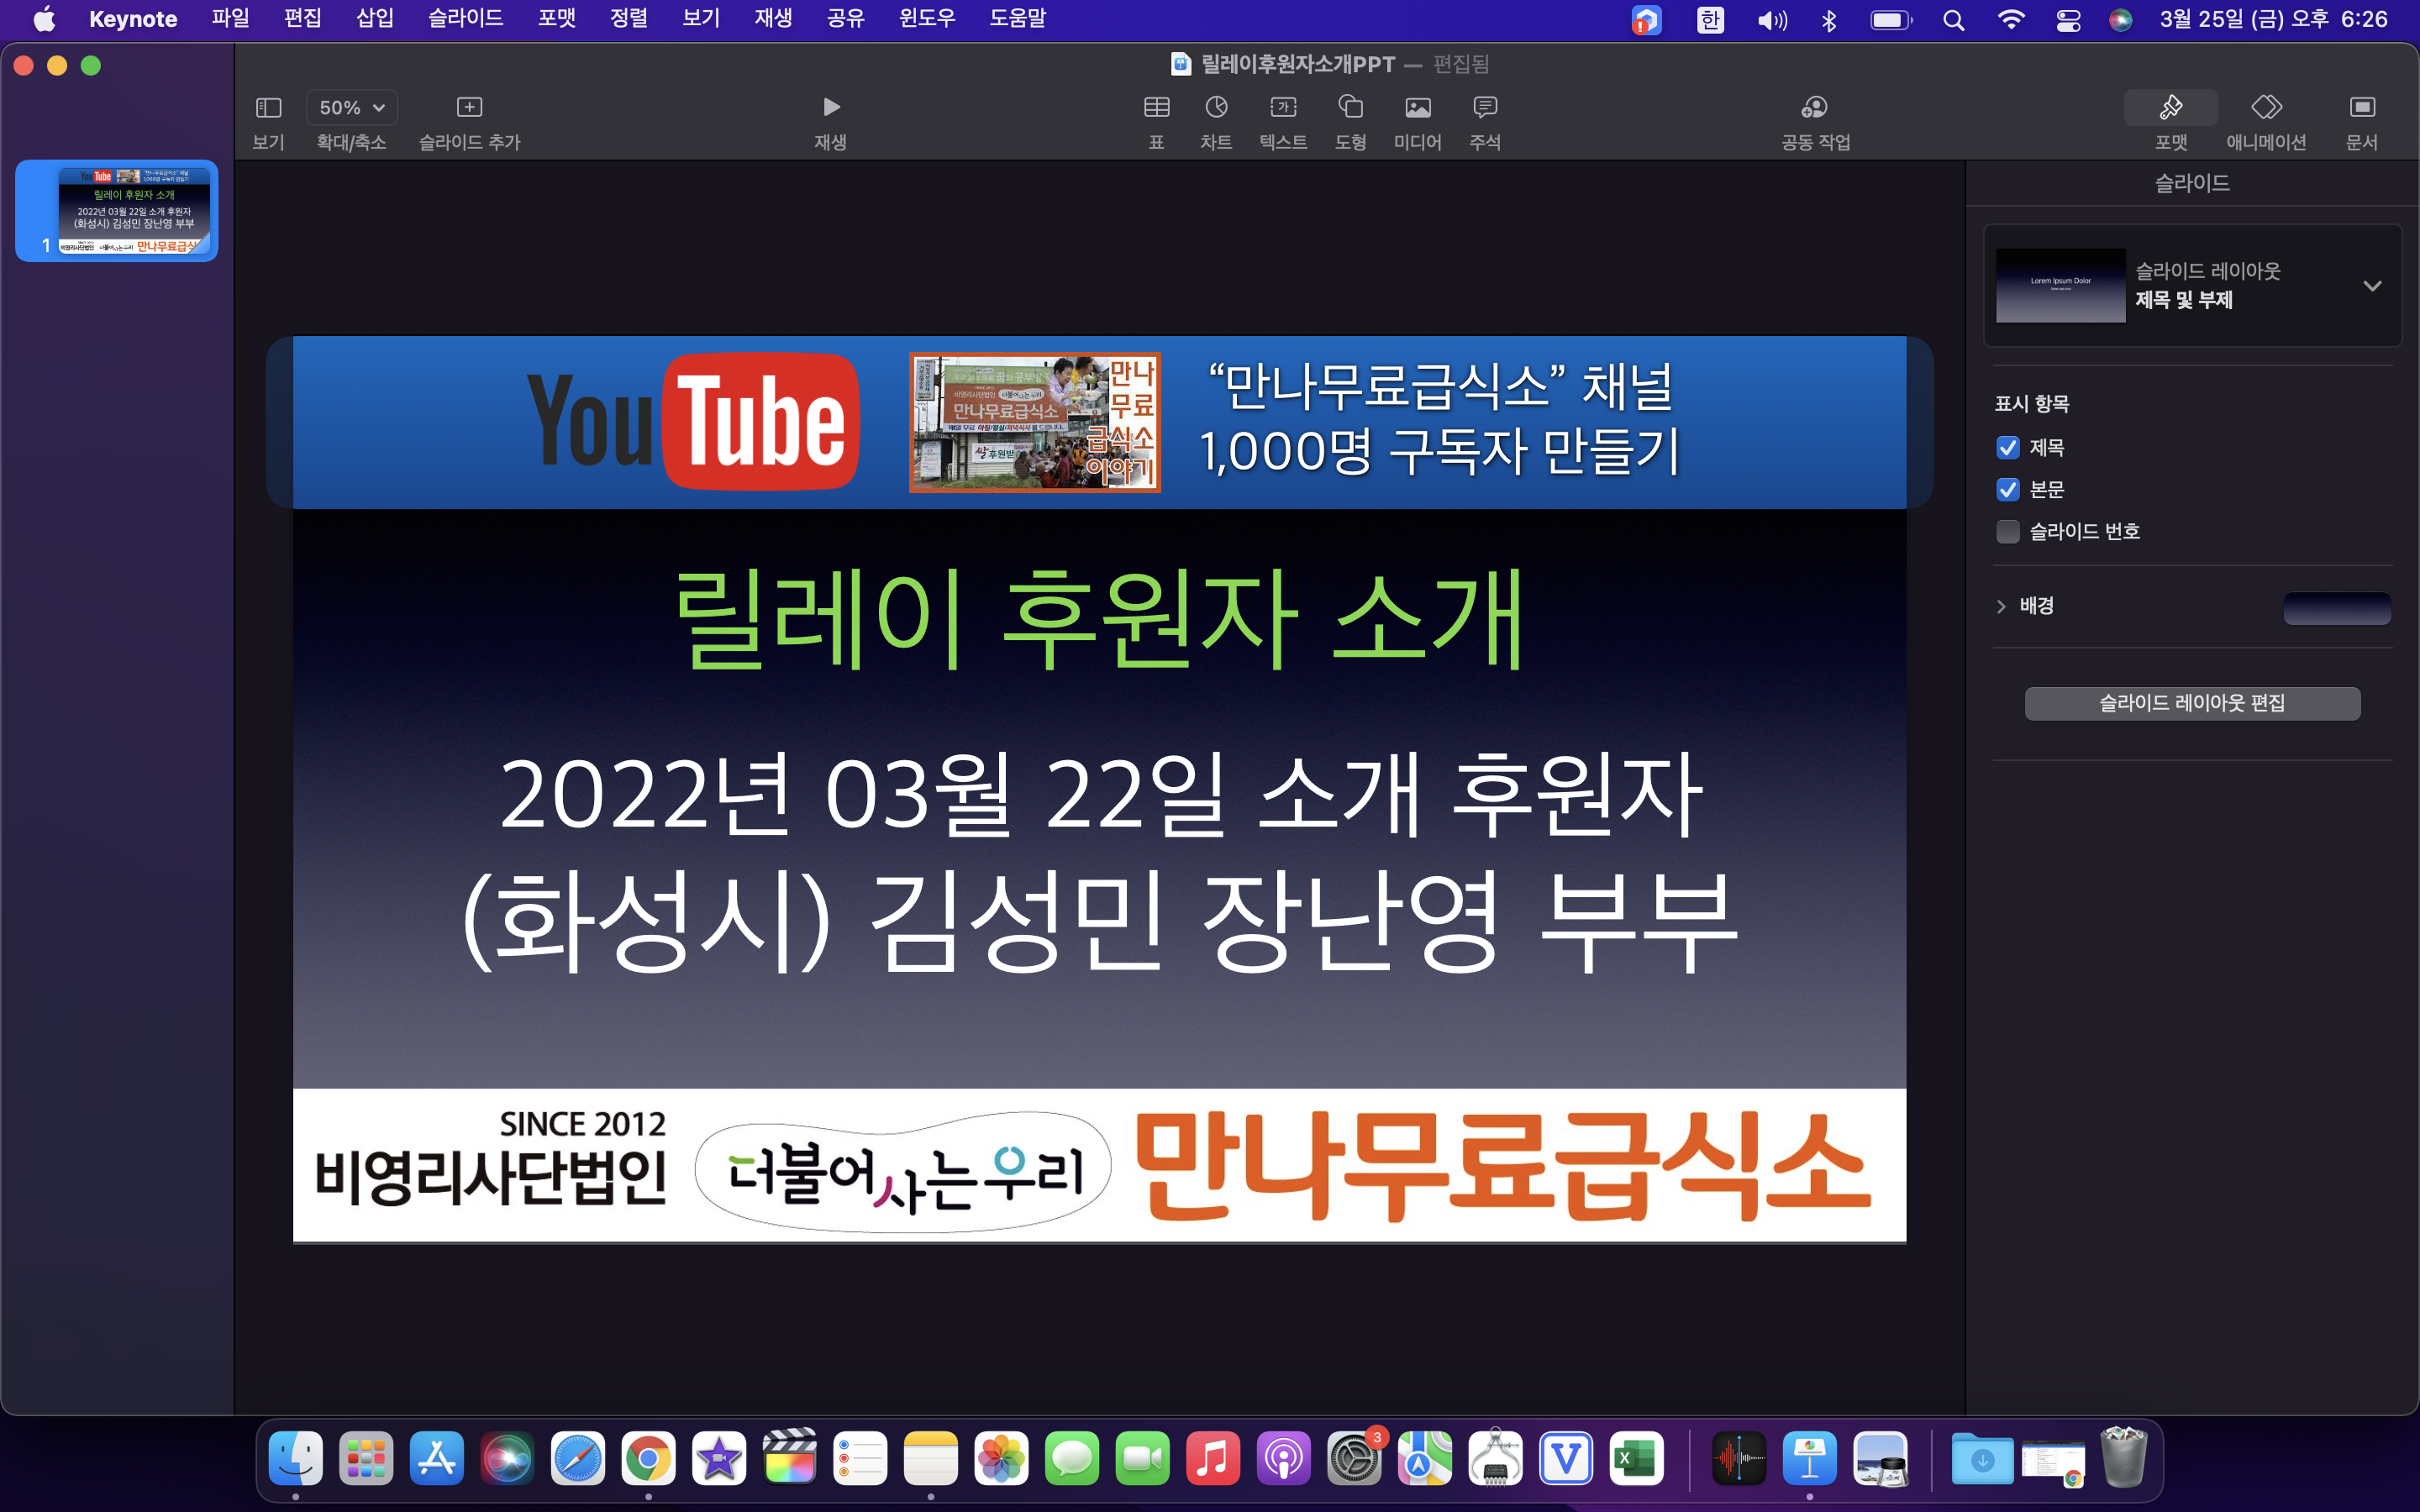Image resolution: width=2420 pixels, height=1512 pixels.
Task: Open the 50% zoom dropdown
Action: [351, 108]
